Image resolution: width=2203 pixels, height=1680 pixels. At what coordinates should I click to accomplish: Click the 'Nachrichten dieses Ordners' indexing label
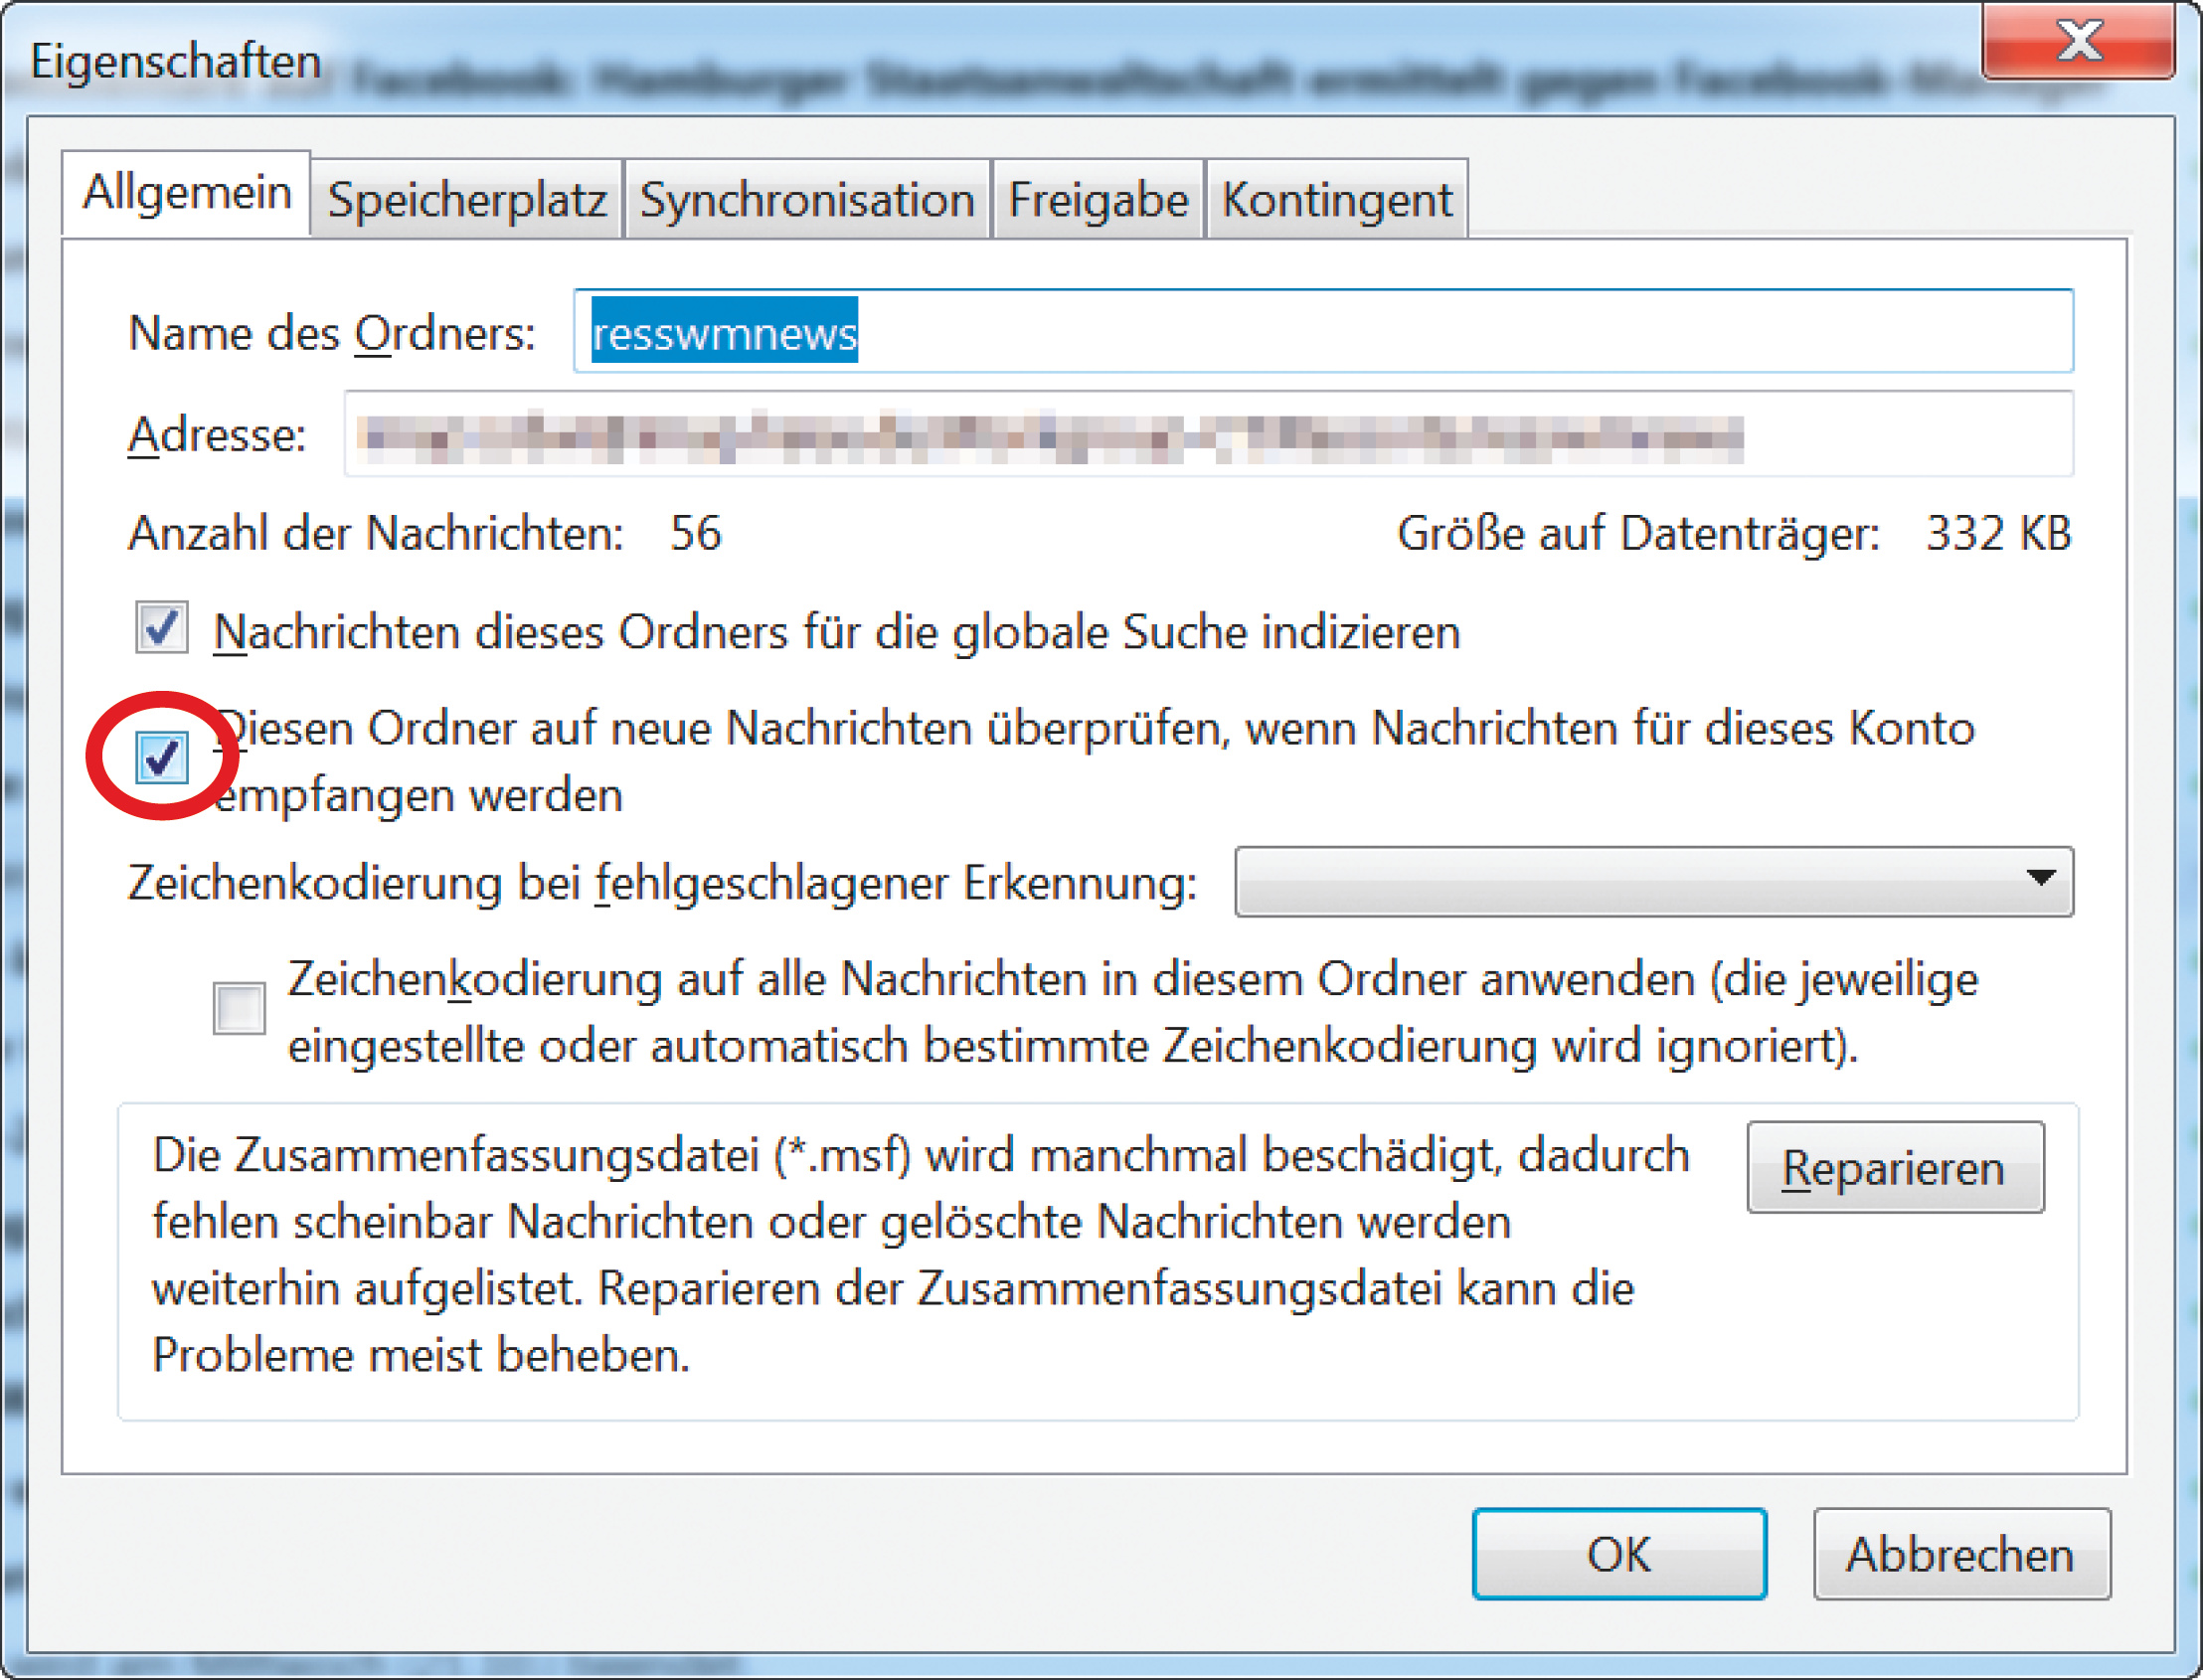(836, 633)
